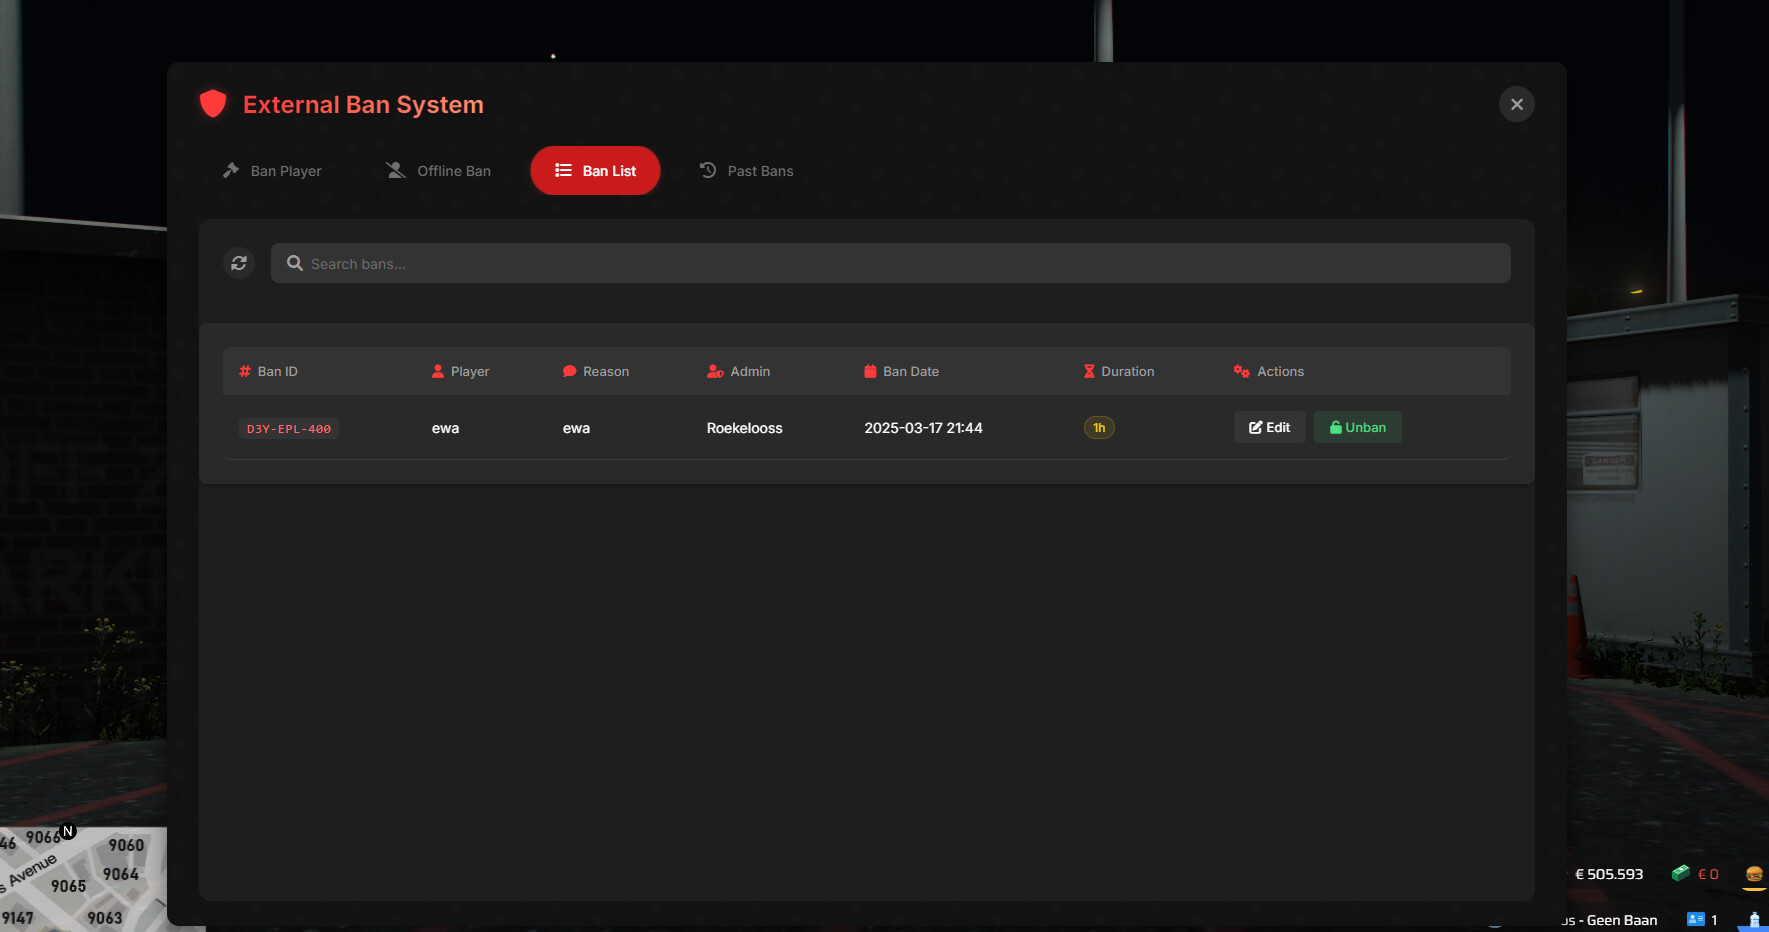The height and width of the screenshot is (932, 1769).
Task: Open the Ban List tab
Action: click(x=594, y=170)
